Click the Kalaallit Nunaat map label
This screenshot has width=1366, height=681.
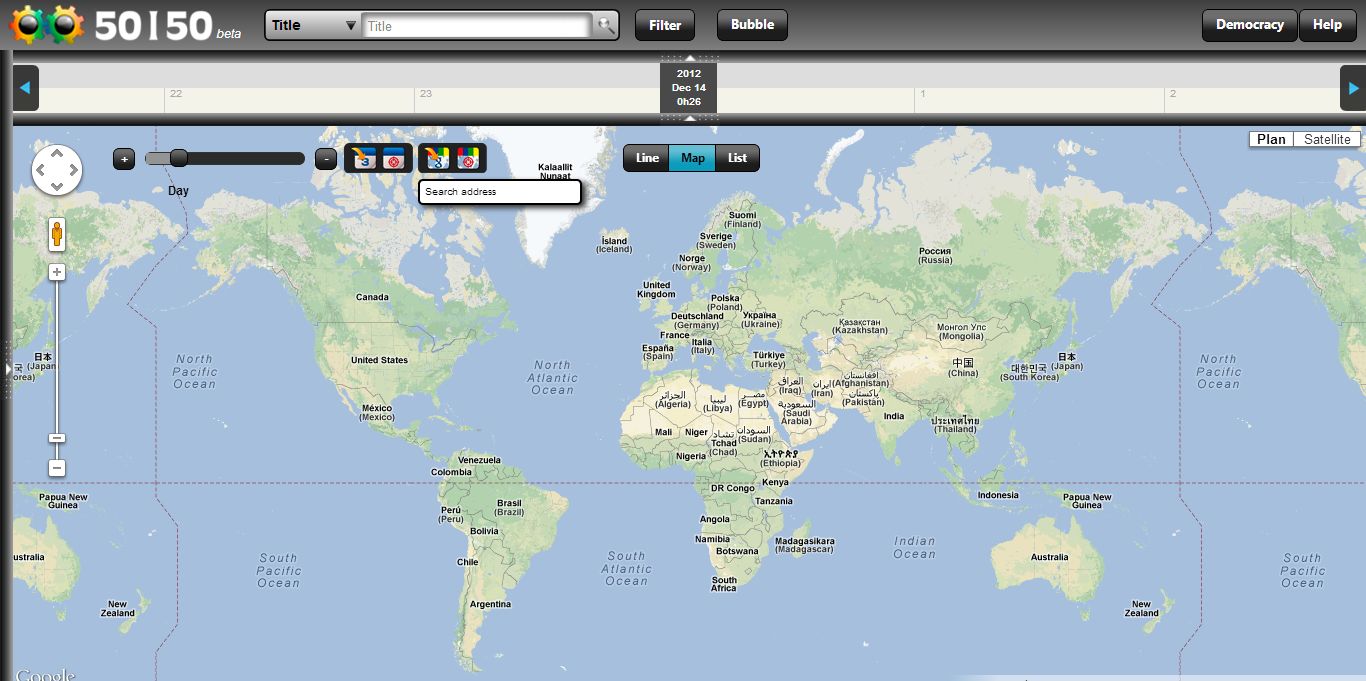[555, 171]
